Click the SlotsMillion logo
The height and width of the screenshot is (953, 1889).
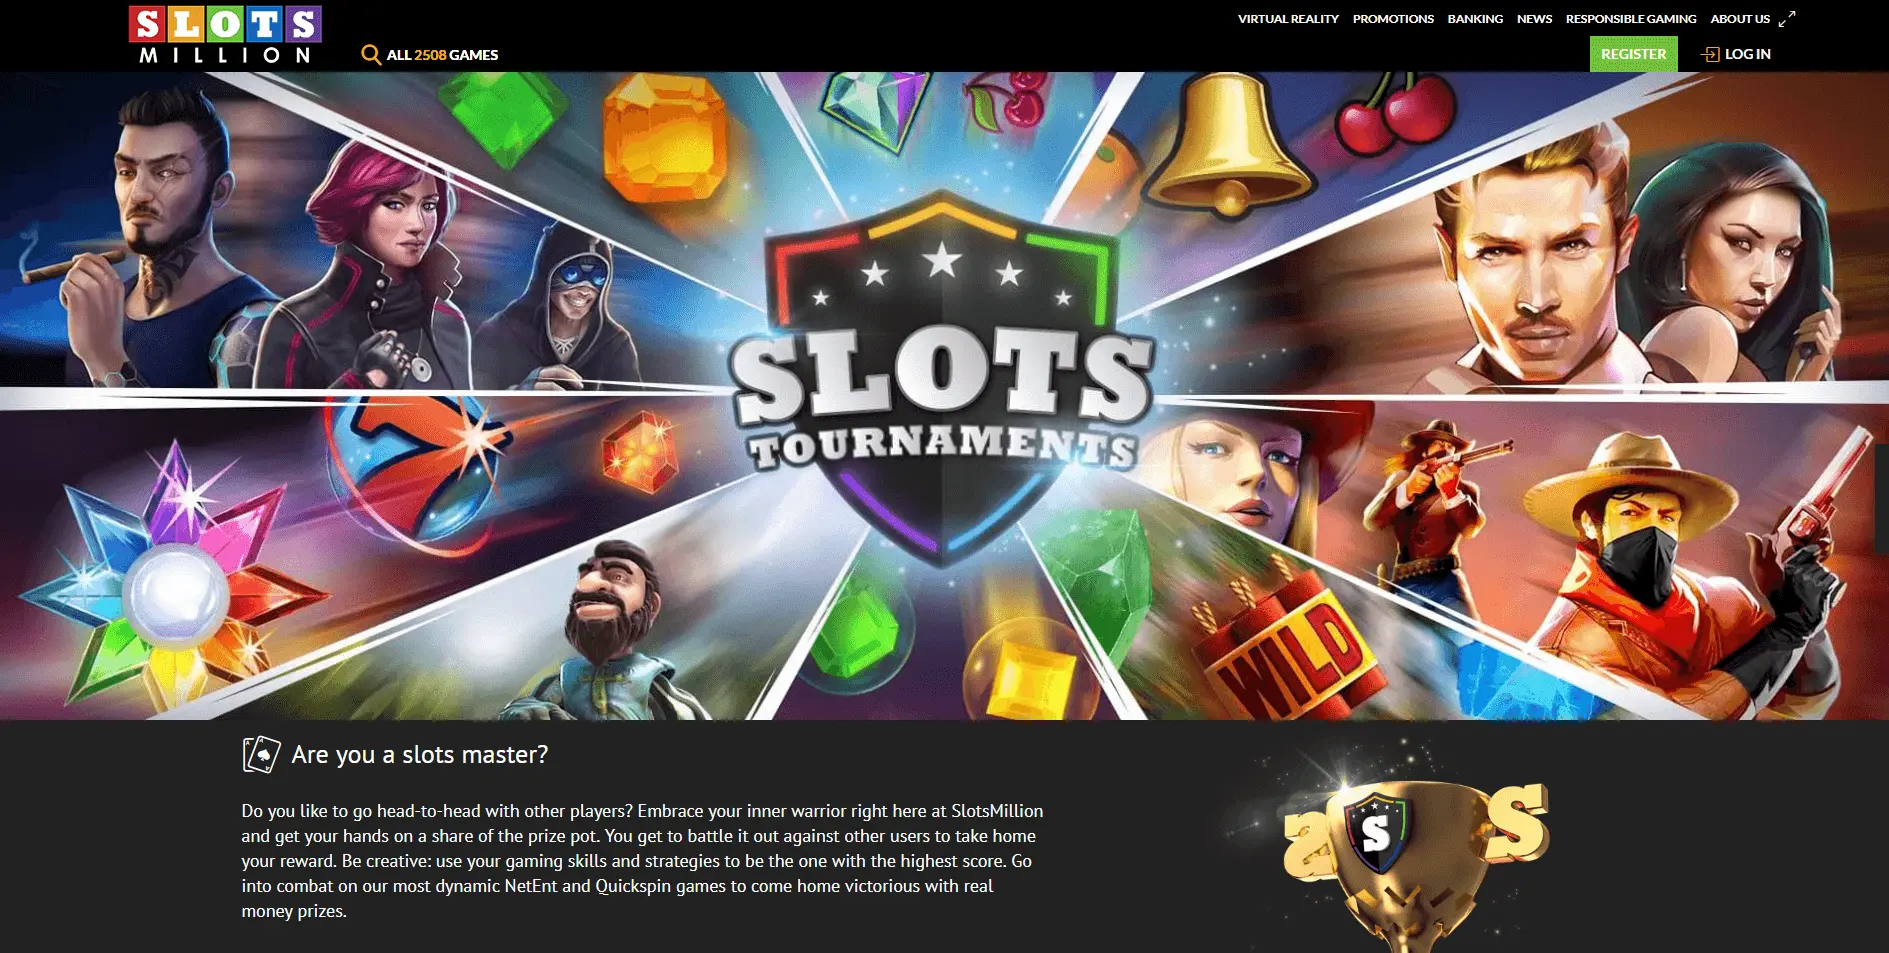[225, 36]
